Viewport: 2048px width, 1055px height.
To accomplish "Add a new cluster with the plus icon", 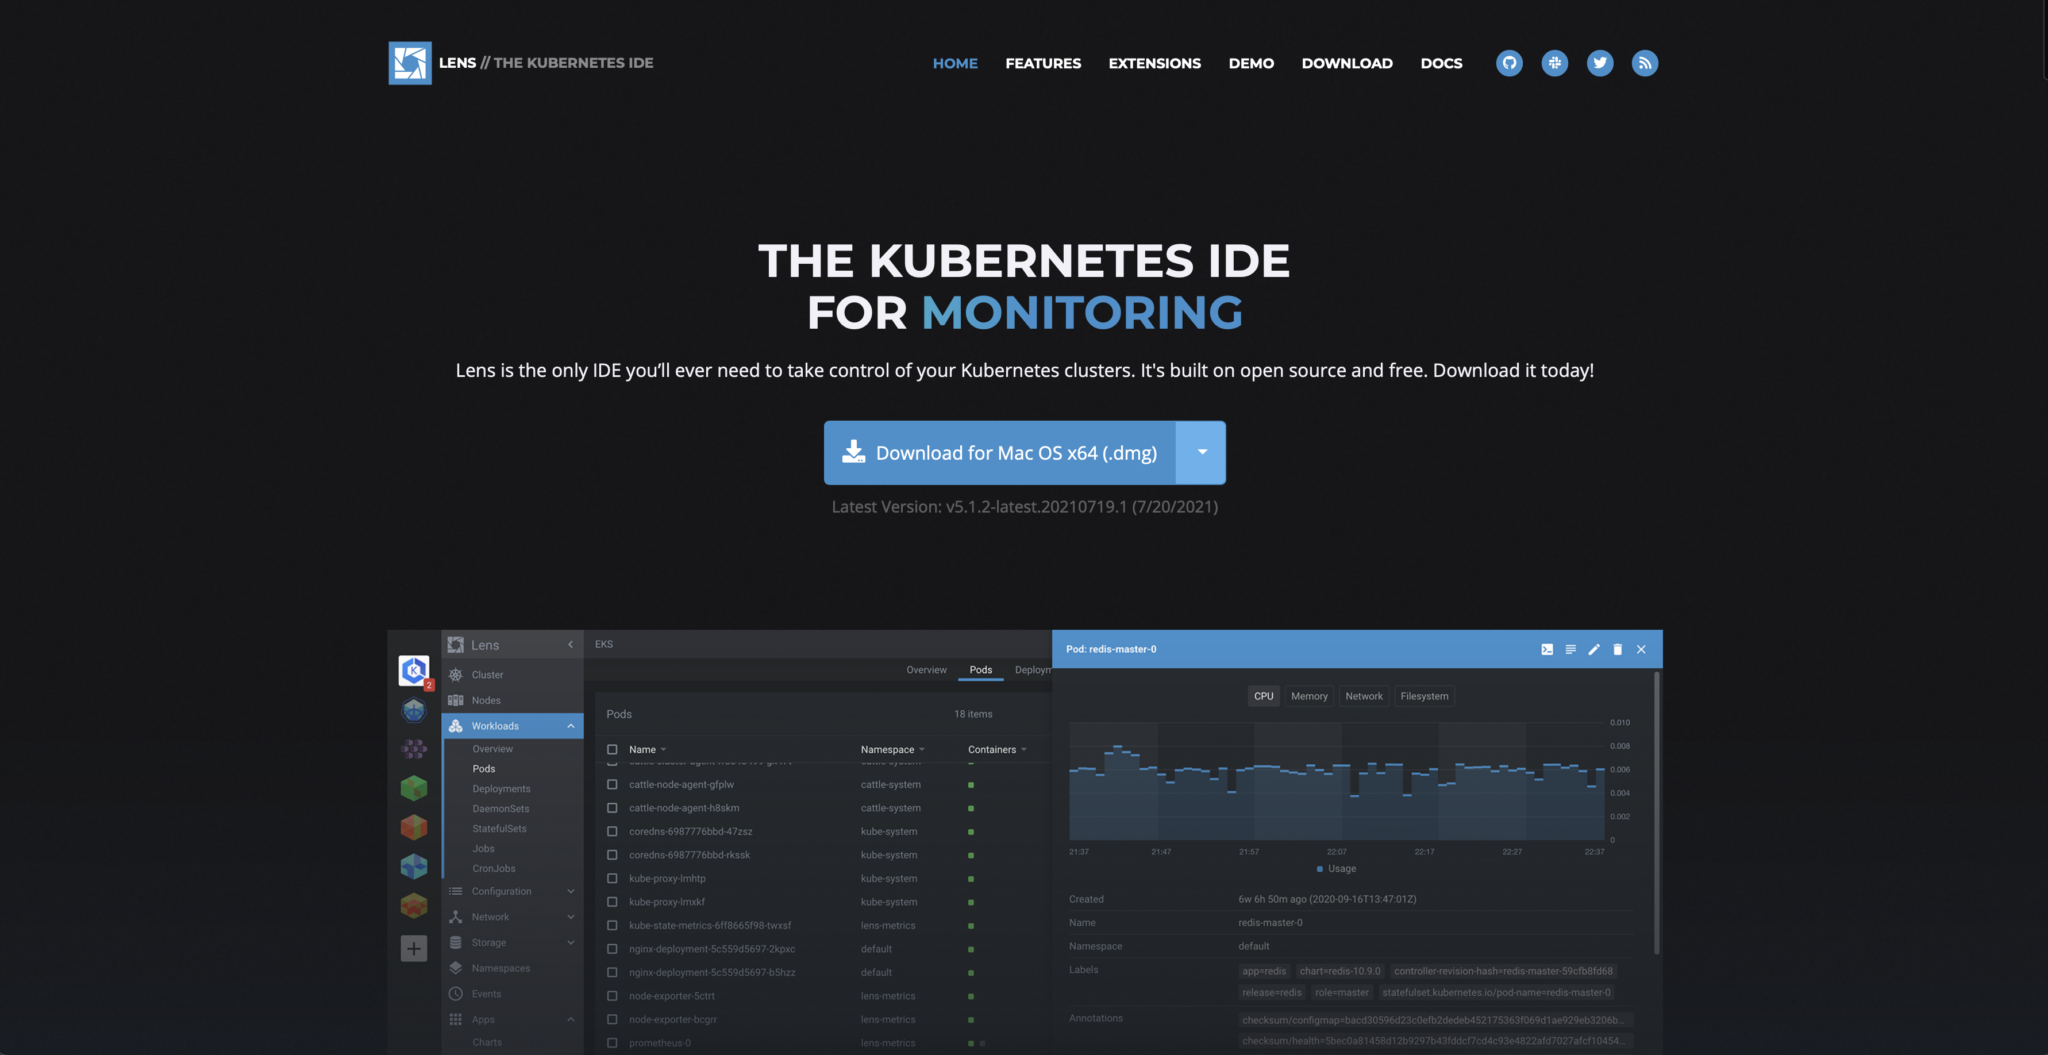I will tap(414, 947).
